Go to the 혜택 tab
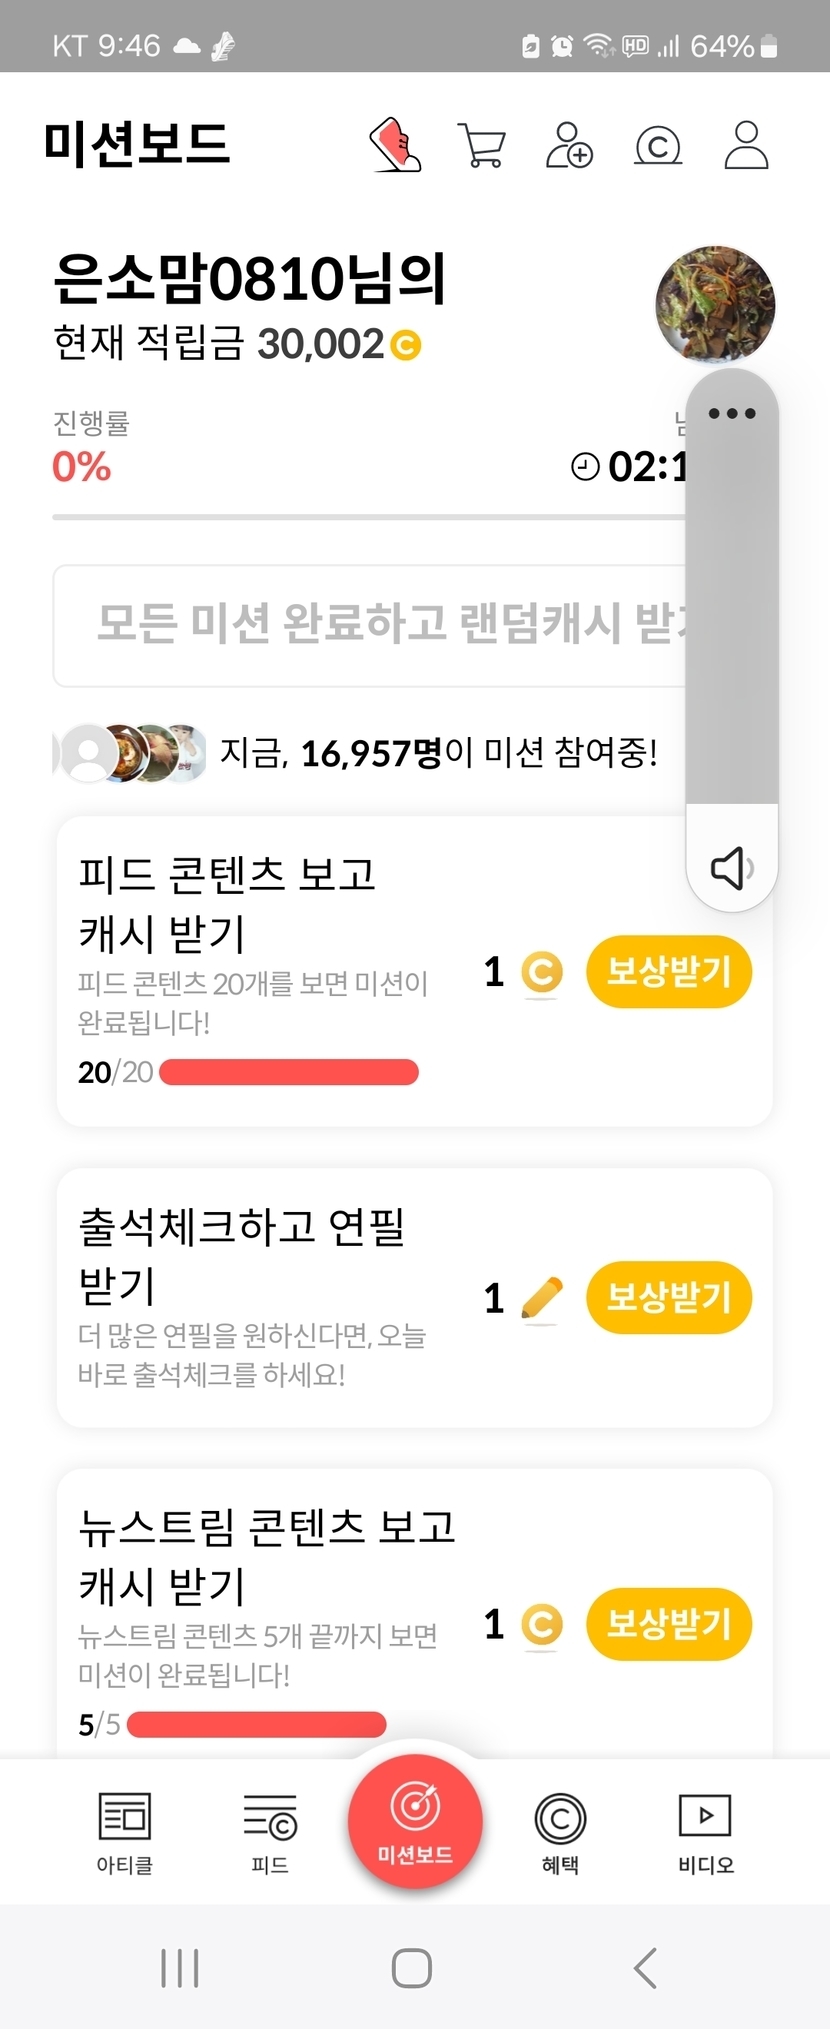Viewport: 830px width, 2029px height. [x=560, y=1832]
